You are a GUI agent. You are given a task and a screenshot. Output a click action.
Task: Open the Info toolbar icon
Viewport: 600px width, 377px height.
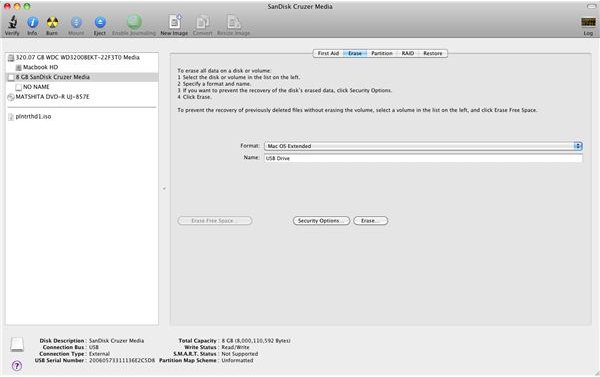pos(33,22)
